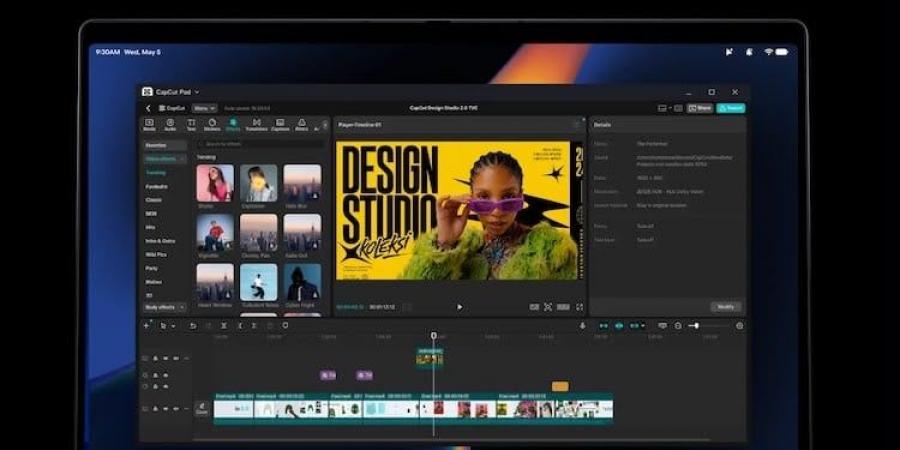Go back with the arrow beside CapCut
The image size is (900, 450).
click(148, 108)
